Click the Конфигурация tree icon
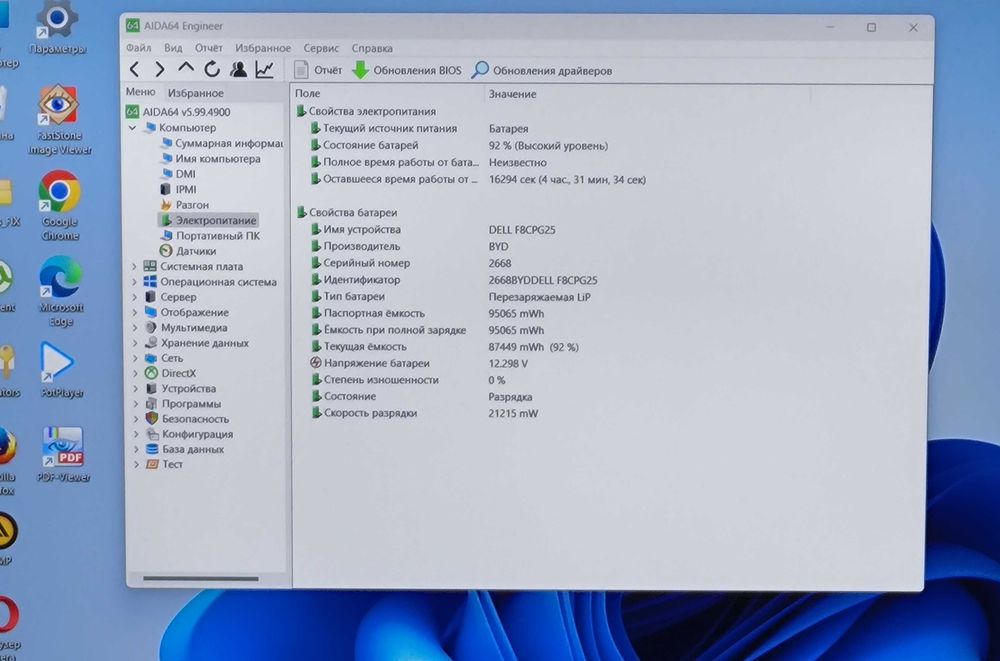The width and height of the screenshot is (1000, 661). click(x=152, y=434)
